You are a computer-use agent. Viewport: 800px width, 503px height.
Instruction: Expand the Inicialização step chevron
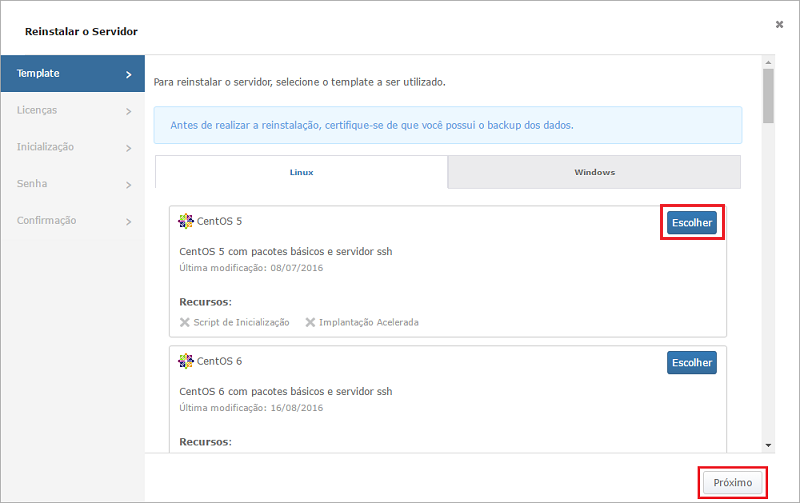point(129,148)
